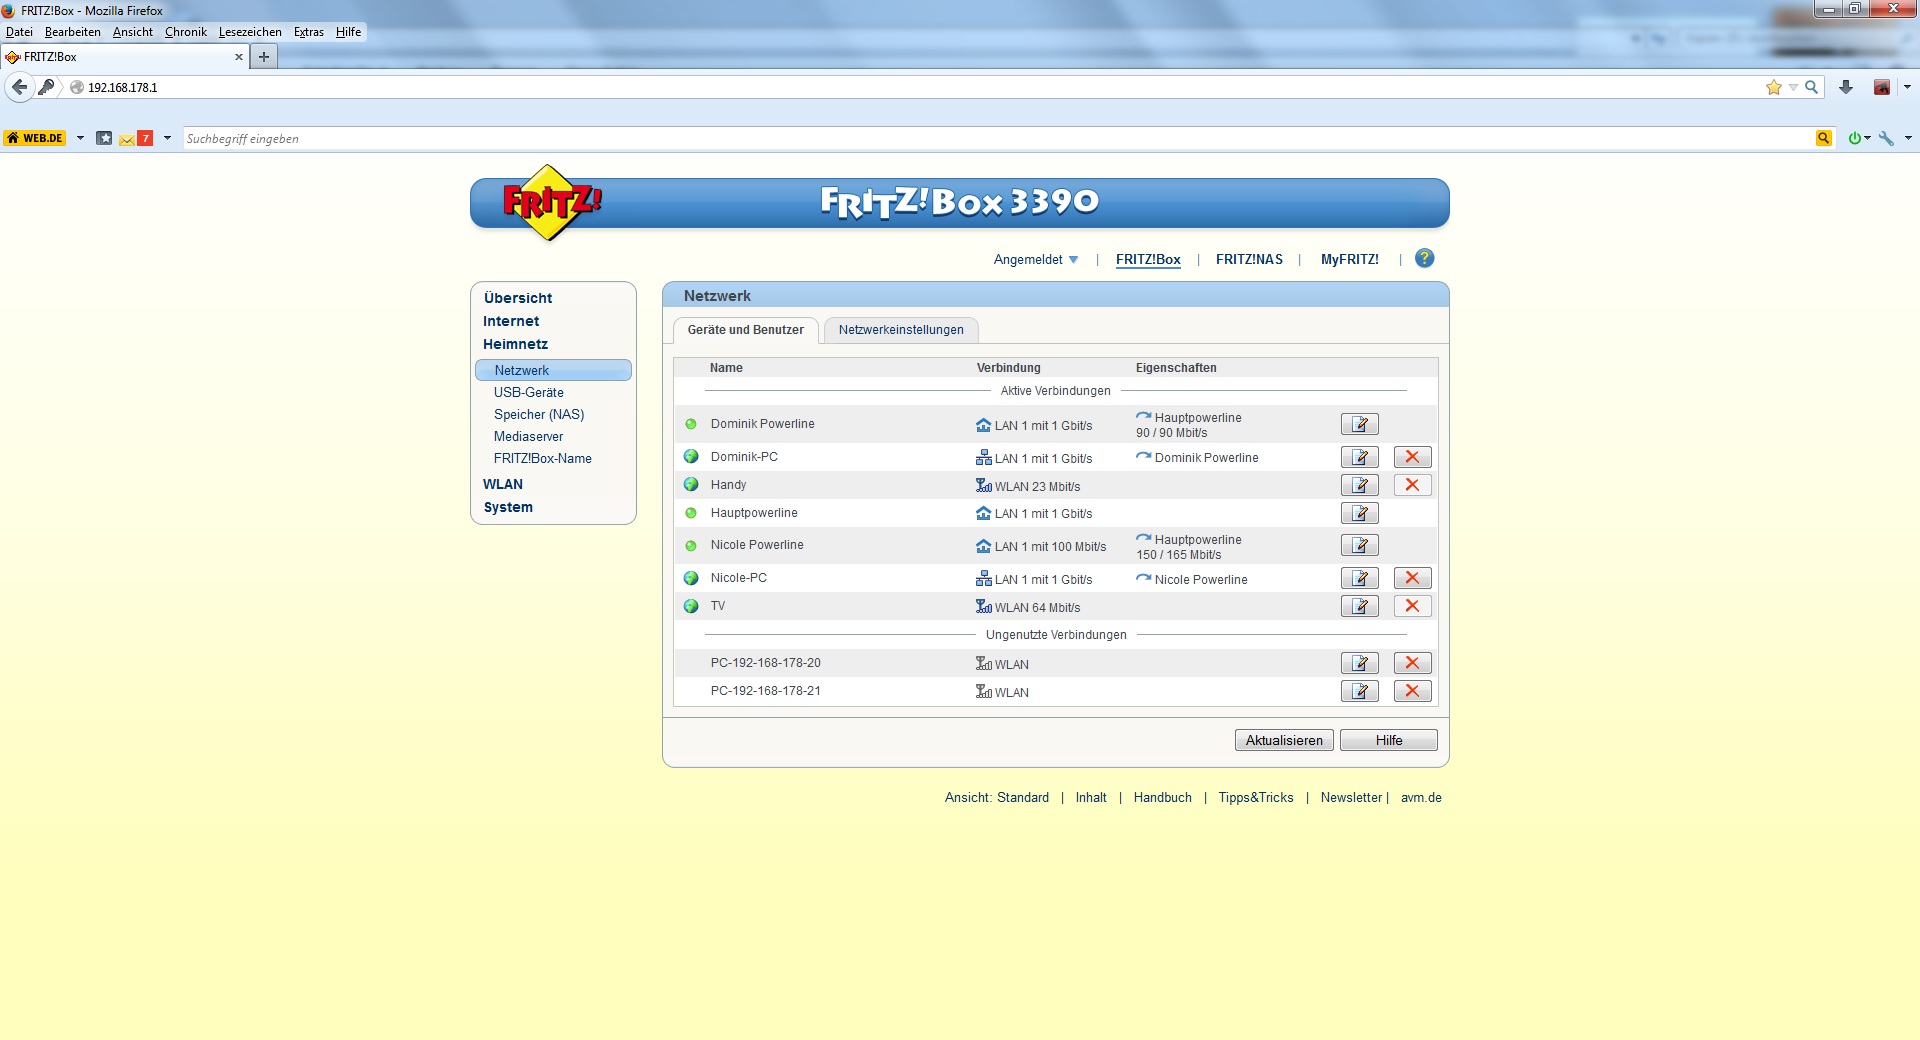
Task: Edit the PC-192-168-178-21 entry
Action: [1359, 691]
